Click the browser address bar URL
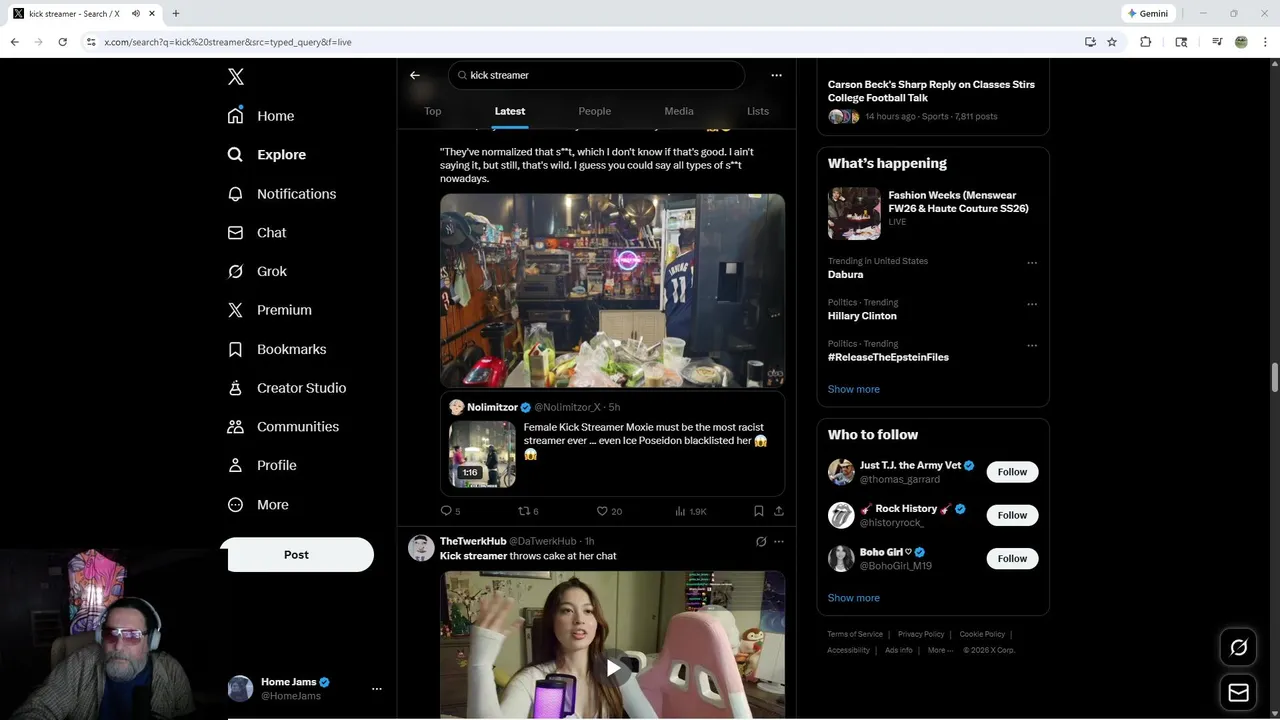 [x=228, y=42]
